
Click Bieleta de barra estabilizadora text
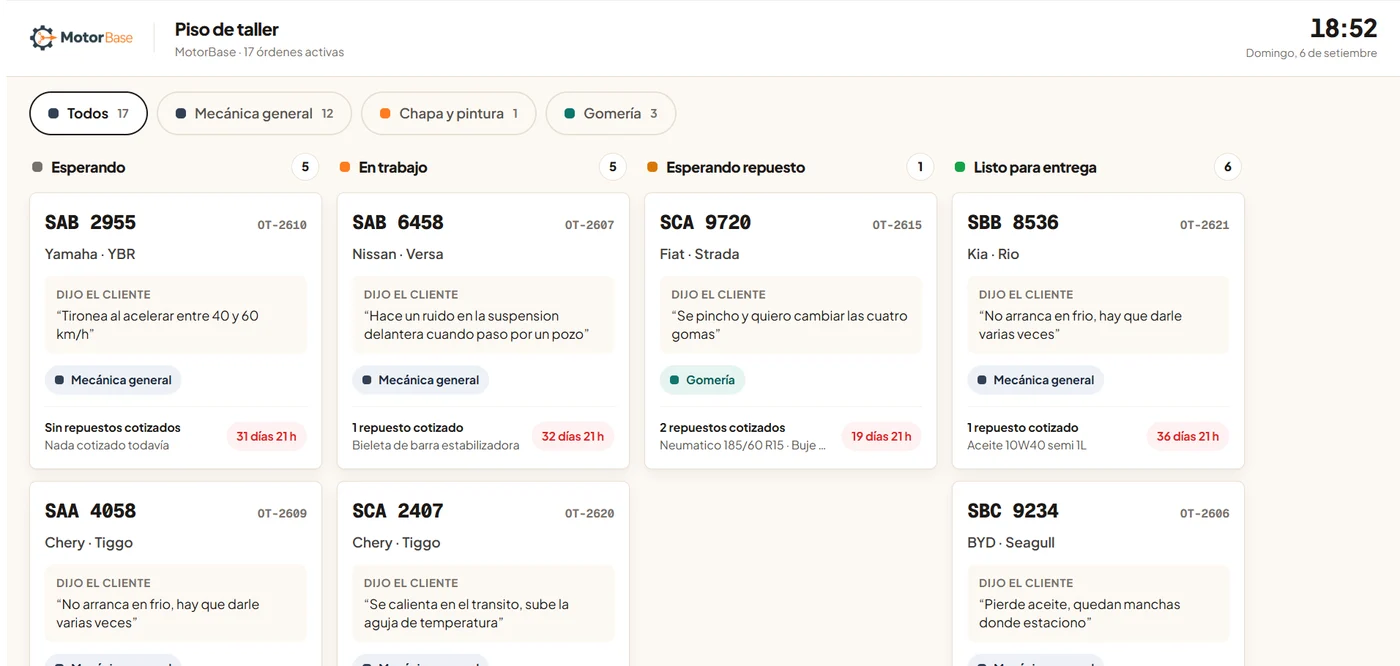tap(436, 445)
